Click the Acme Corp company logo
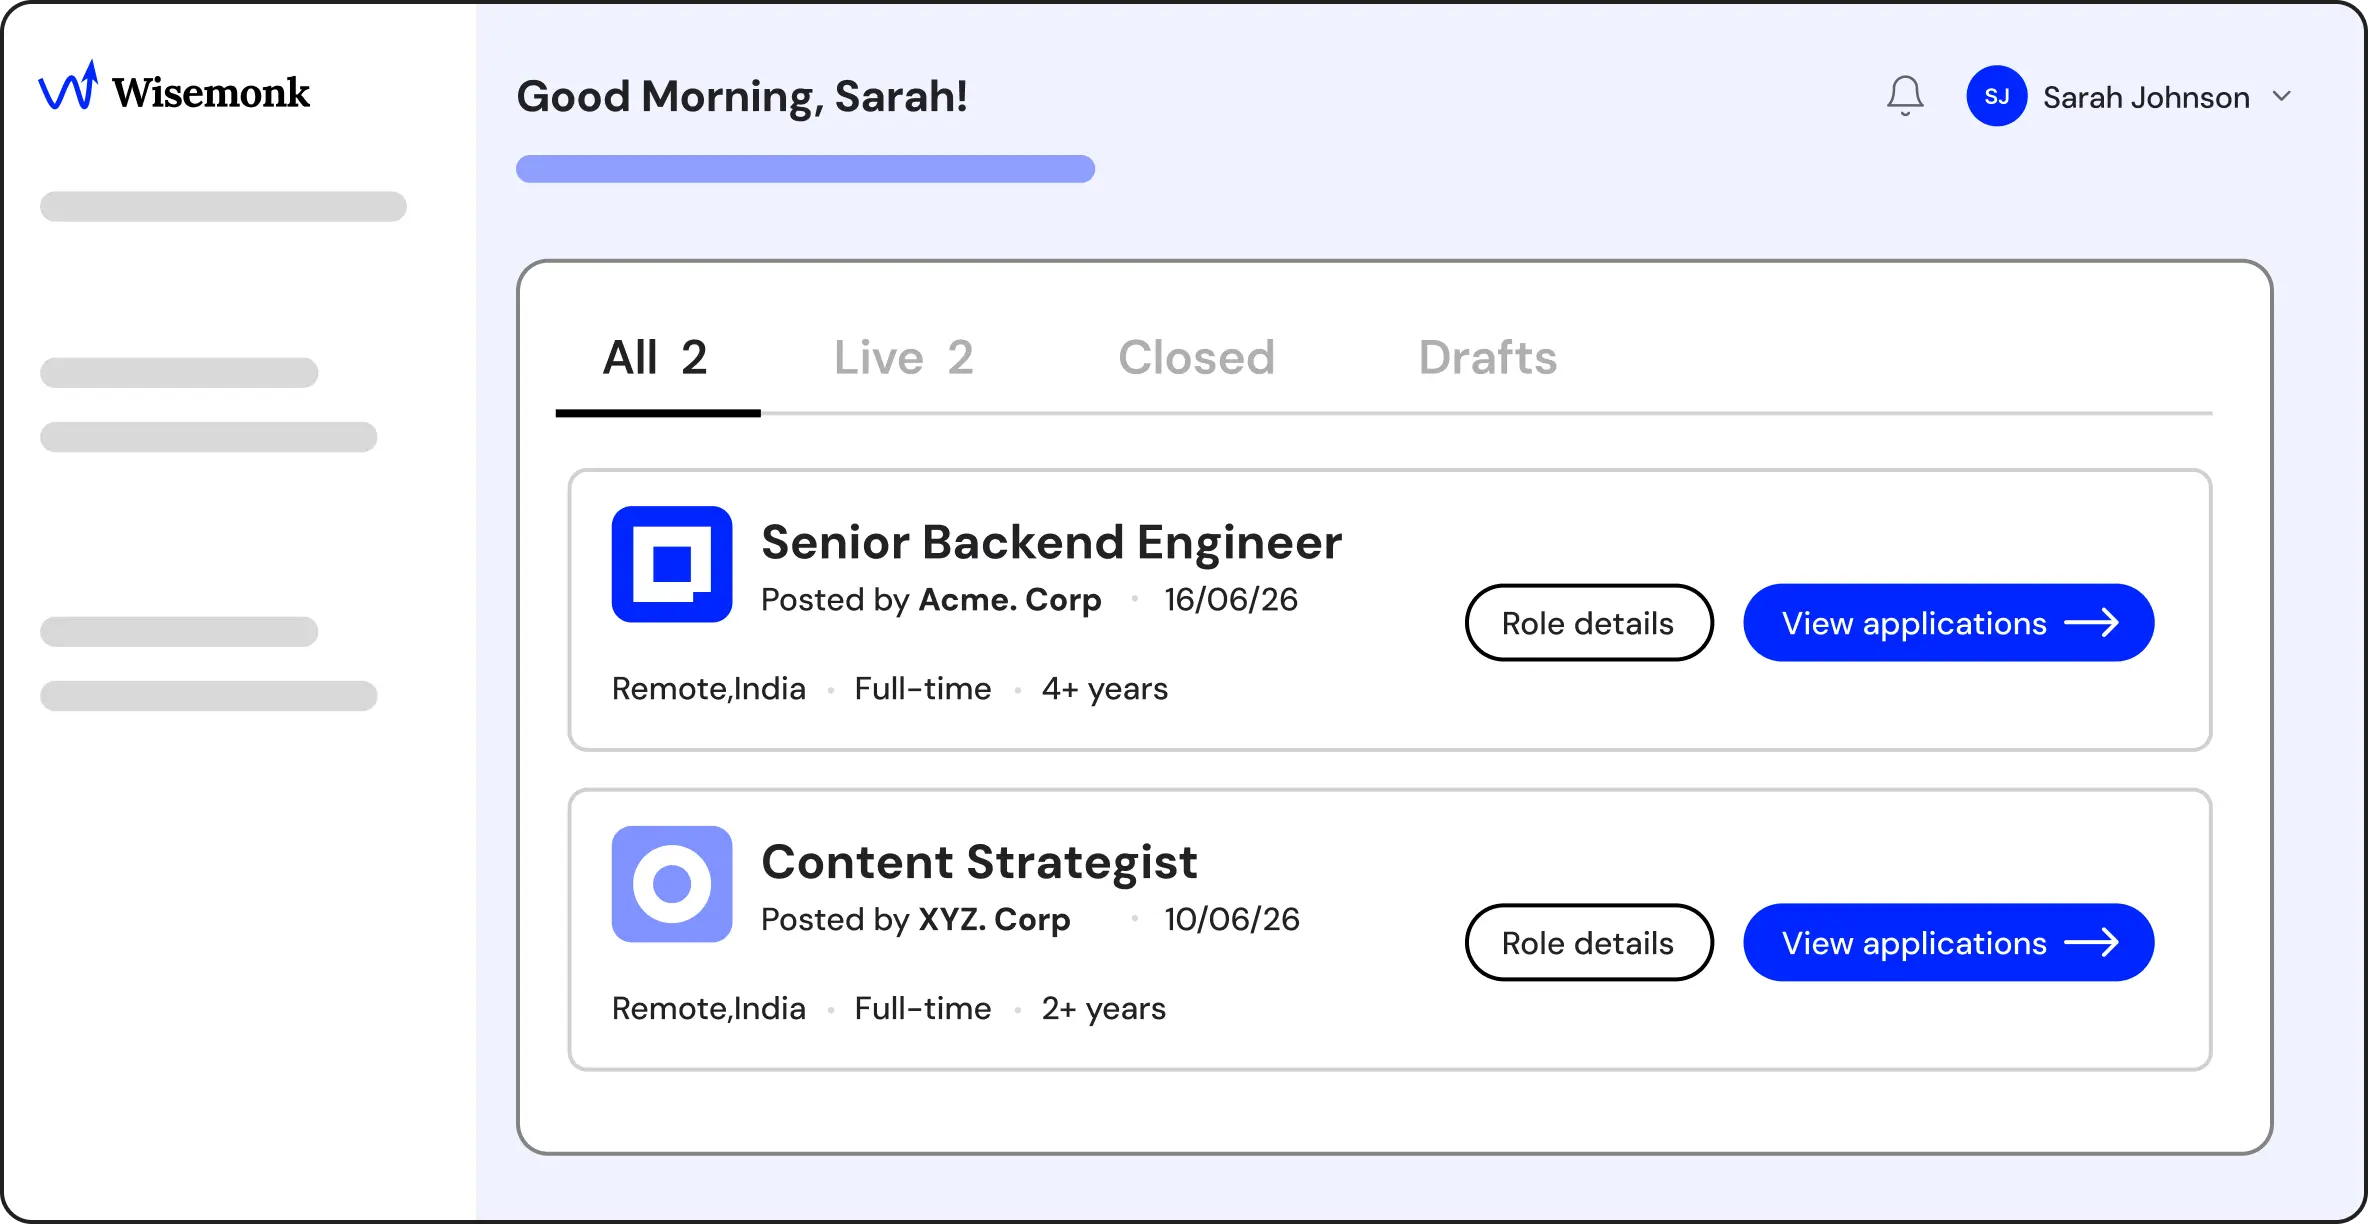2368x1224 pixels. pyautogui.click(x=672, y=564)
